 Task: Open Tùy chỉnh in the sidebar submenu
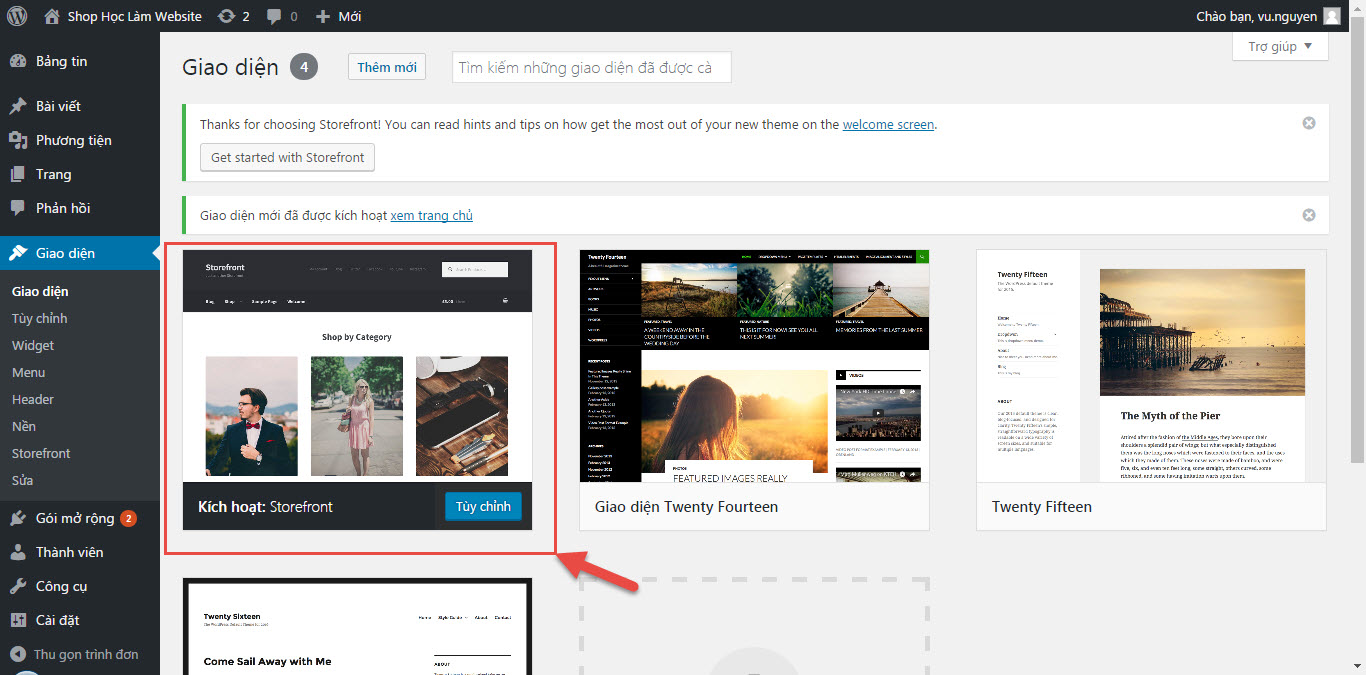[39, 318]
